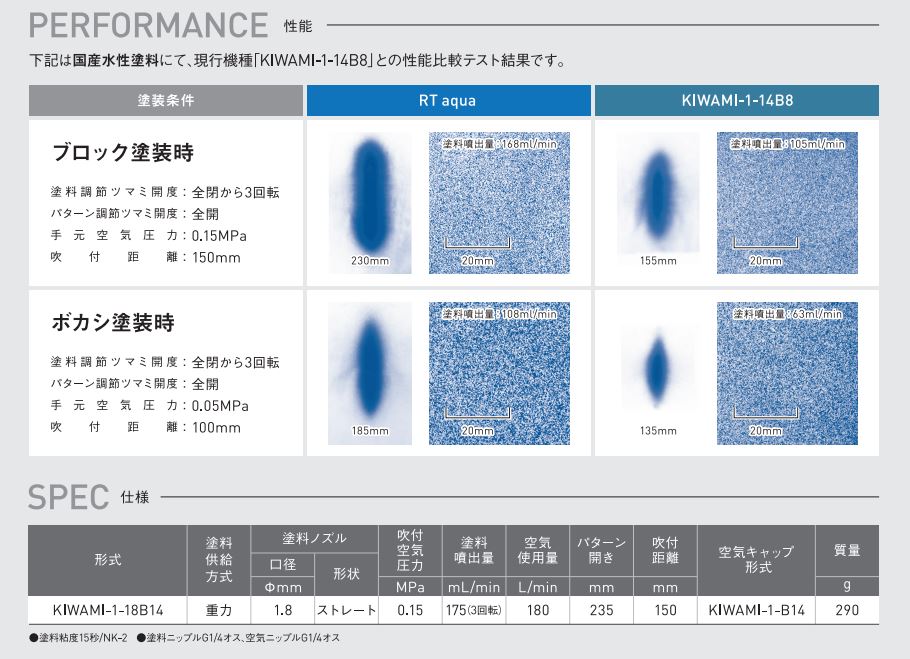The width and height of the screenshot is (910, 659).
Task: Open the 168ml/min paint texture image
Action: pyautogui.click(x=499, y=203)
